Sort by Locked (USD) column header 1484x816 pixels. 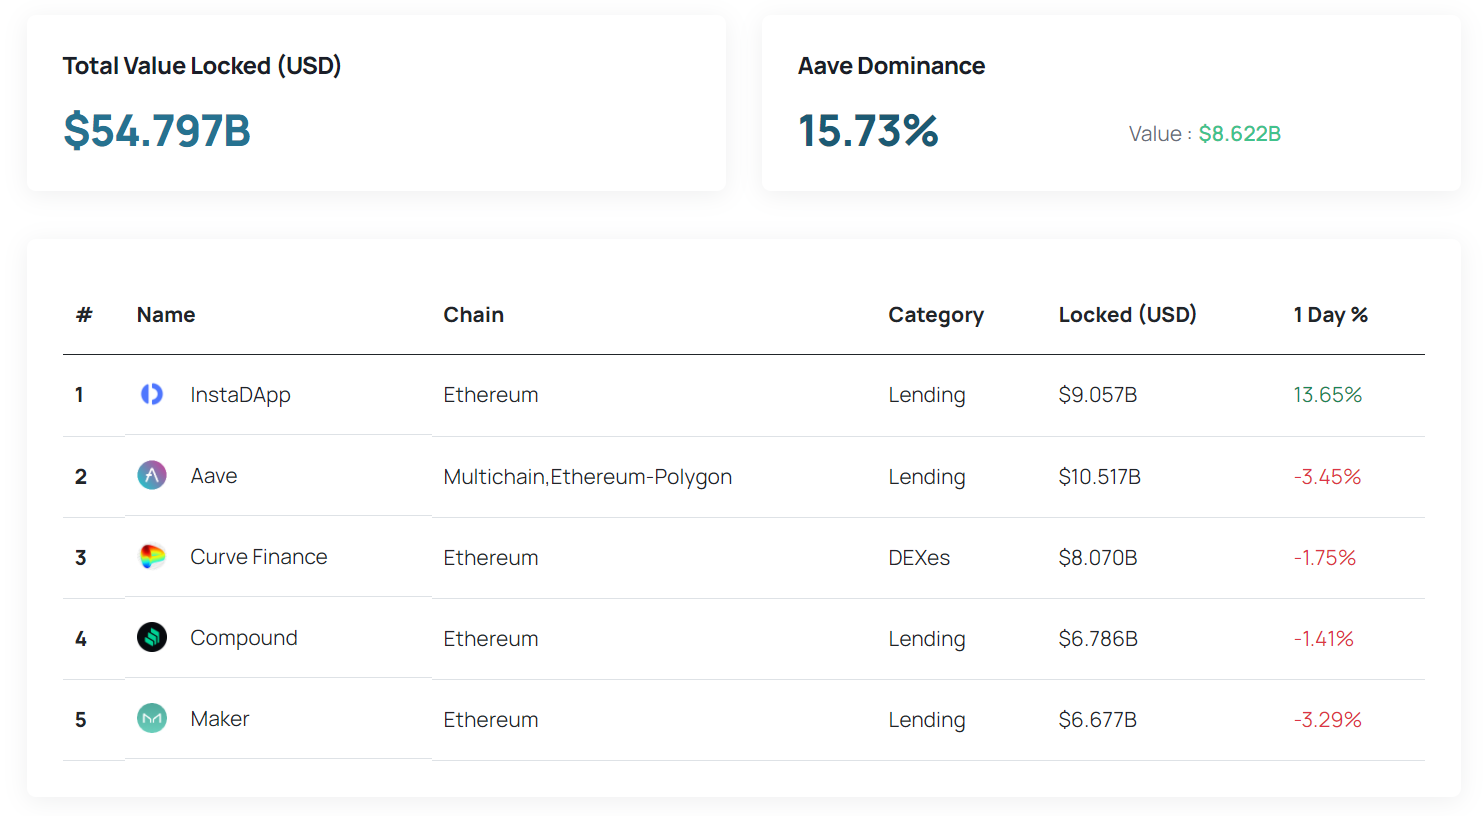tap(1128, 315)
